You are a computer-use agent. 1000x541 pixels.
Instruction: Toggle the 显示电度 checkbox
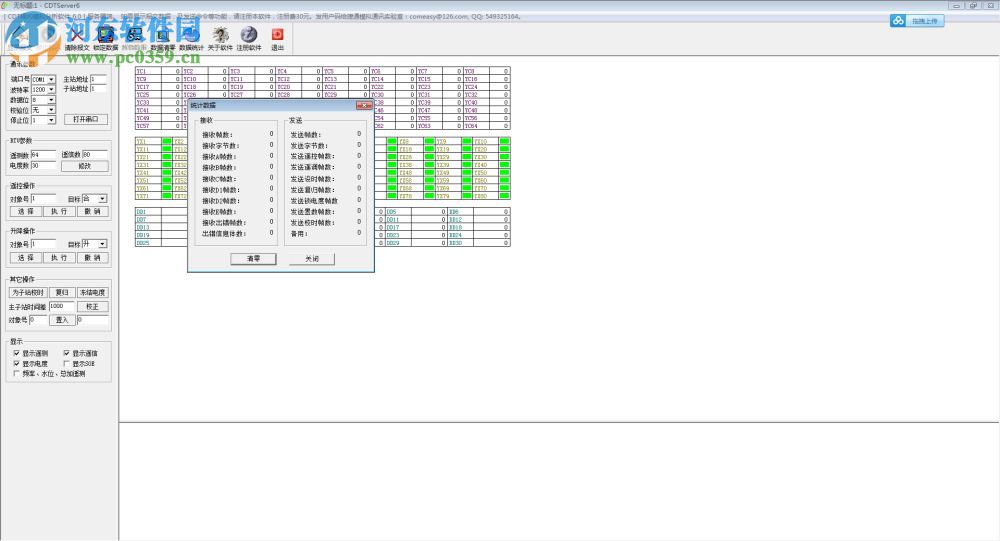17,363
